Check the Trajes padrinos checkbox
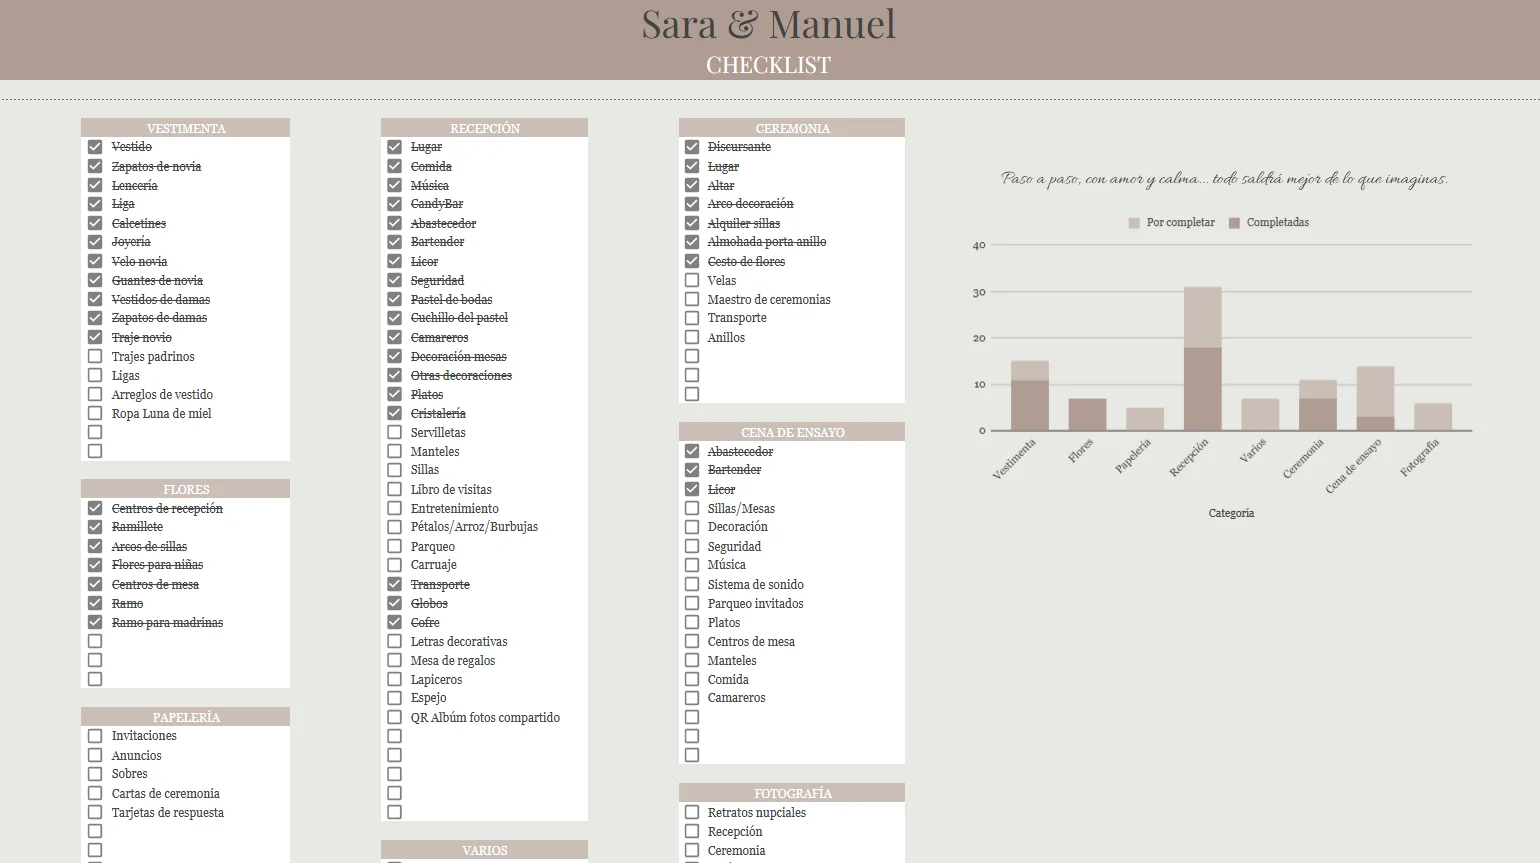 (x=95, y=356)
